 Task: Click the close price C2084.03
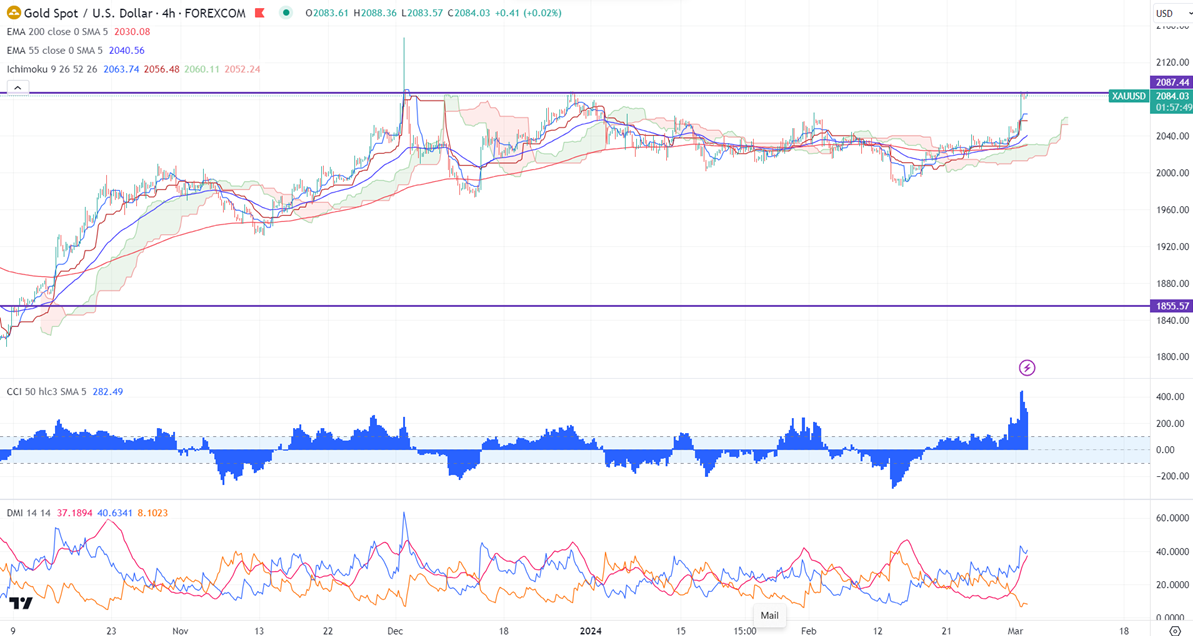tap(469, 13)
